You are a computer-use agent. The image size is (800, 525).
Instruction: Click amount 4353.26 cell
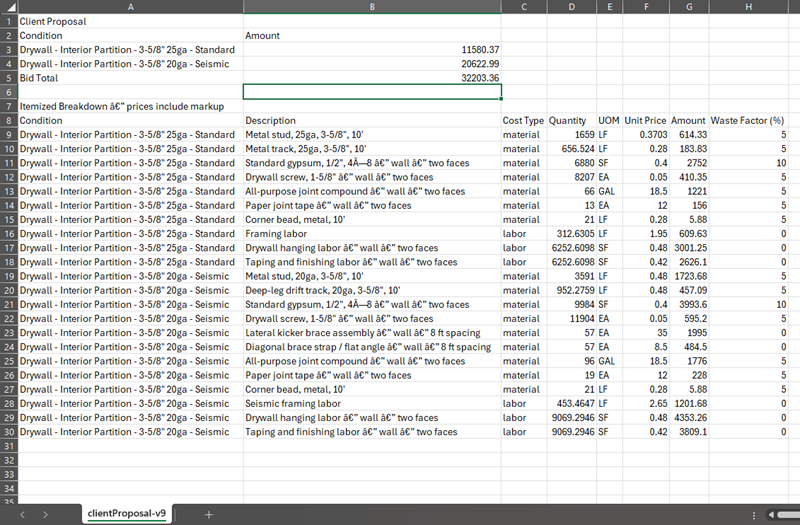coord(689,417)
